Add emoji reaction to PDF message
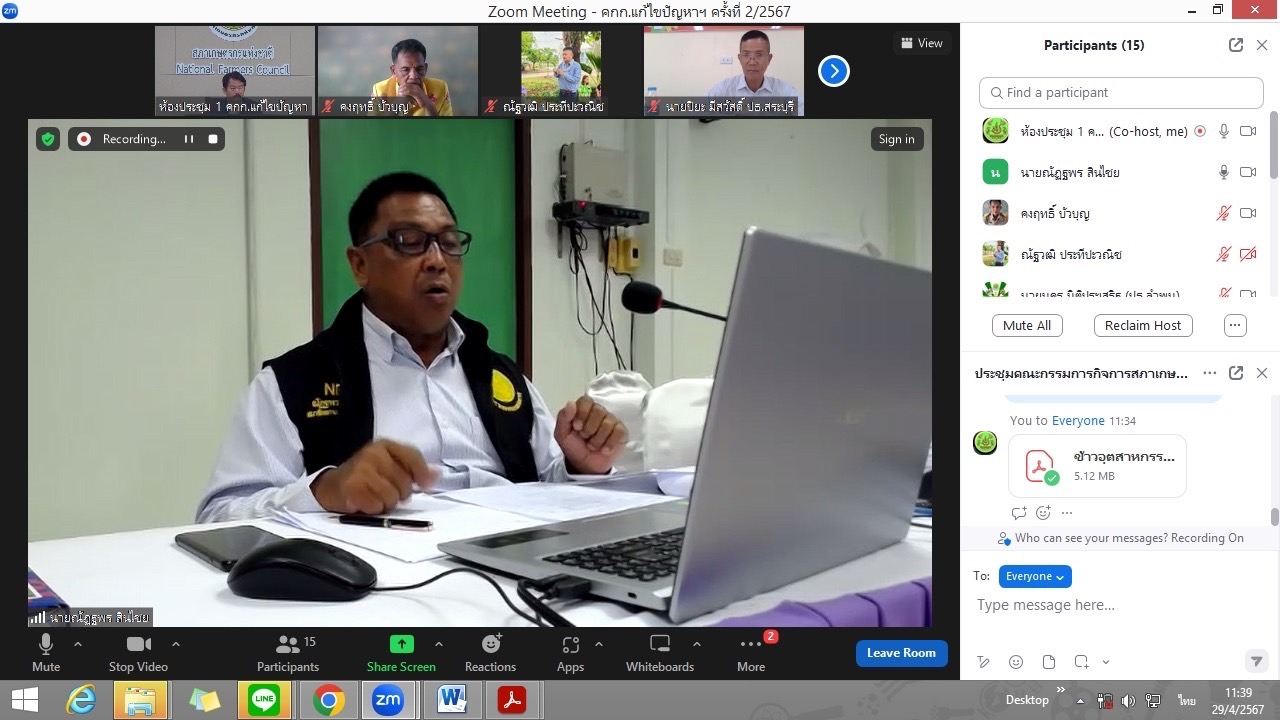 [1043, 513]
